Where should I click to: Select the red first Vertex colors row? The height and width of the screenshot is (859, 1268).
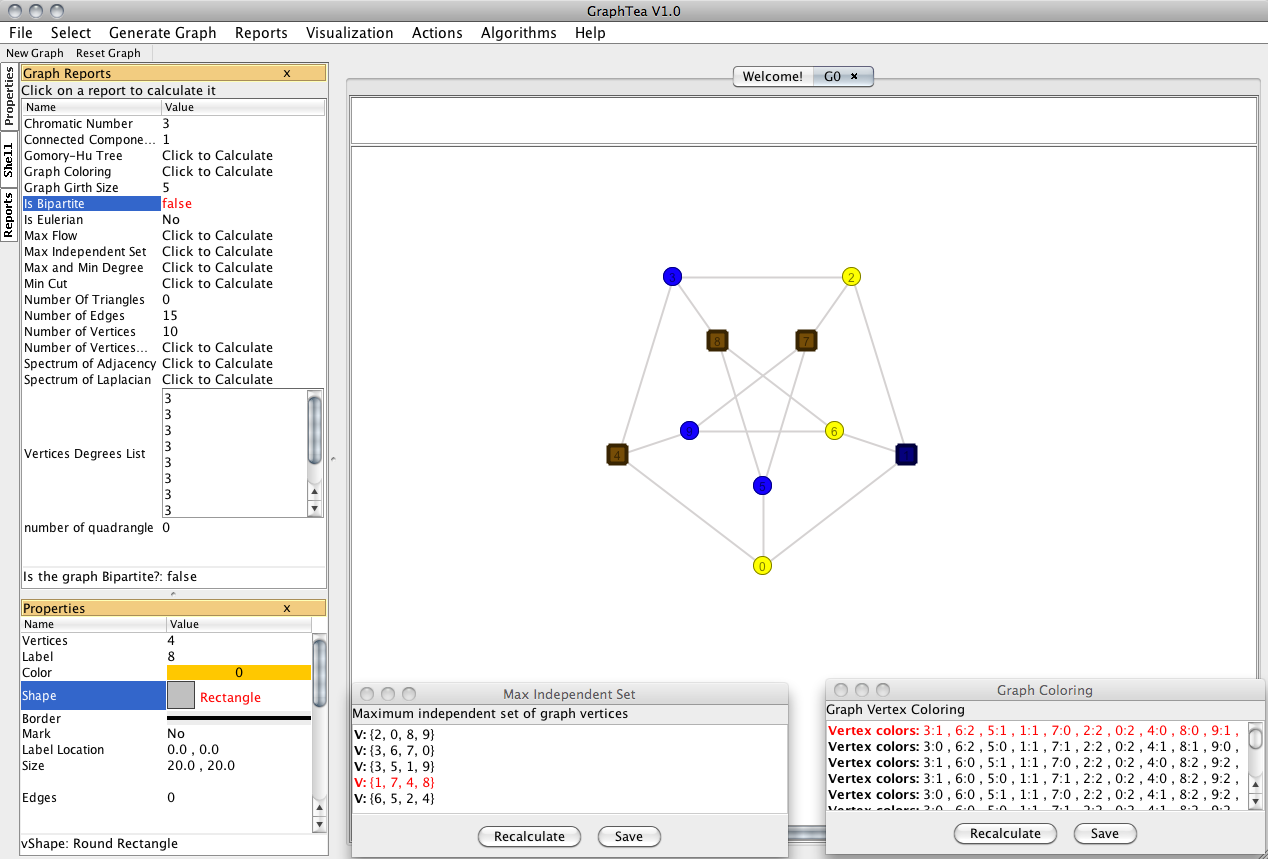[1035, 730]
